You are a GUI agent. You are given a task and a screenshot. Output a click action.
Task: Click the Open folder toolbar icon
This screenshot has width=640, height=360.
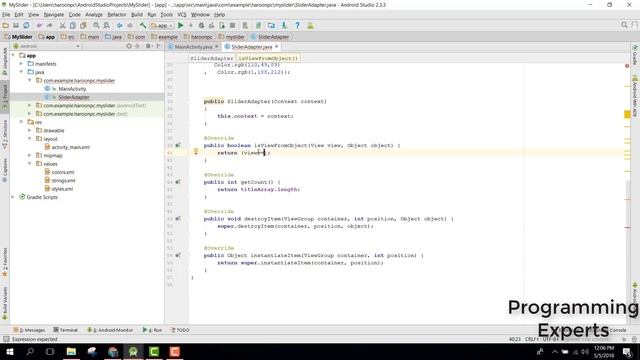click(6, 25)
